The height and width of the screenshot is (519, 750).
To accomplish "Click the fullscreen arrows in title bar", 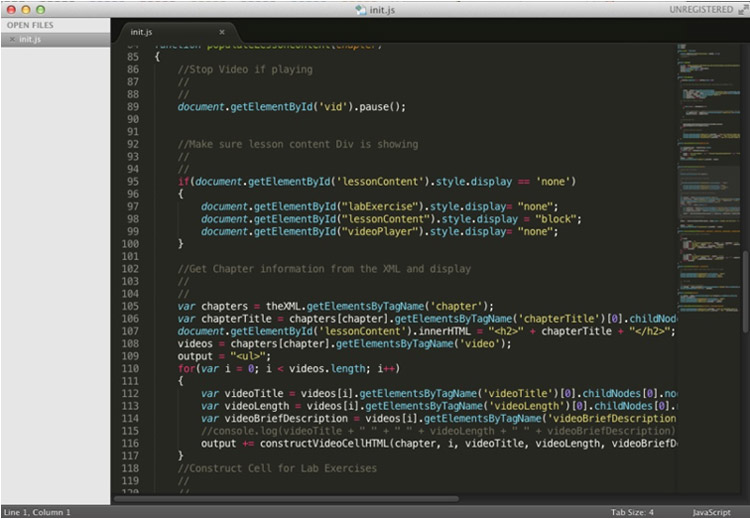I will click(x=743, y=10).
